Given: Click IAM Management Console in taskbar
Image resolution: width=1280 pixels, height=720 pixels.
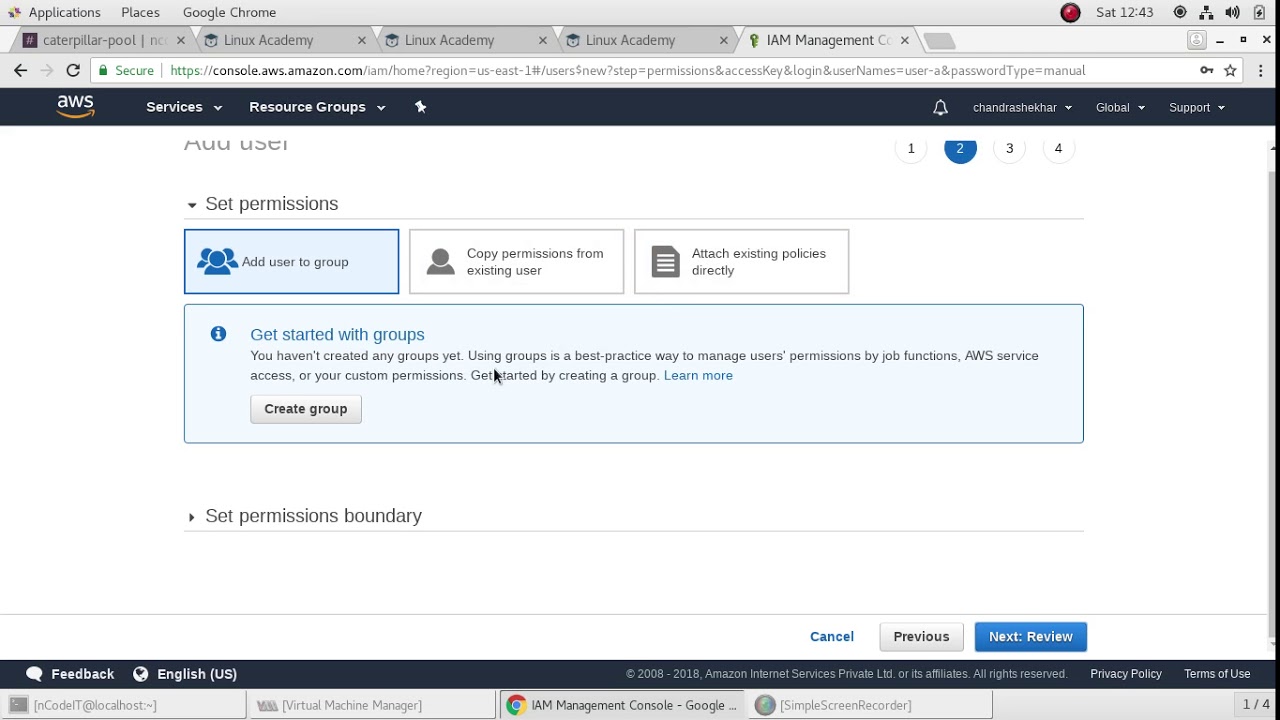Looking at the screenshot, I should [620, 705].
